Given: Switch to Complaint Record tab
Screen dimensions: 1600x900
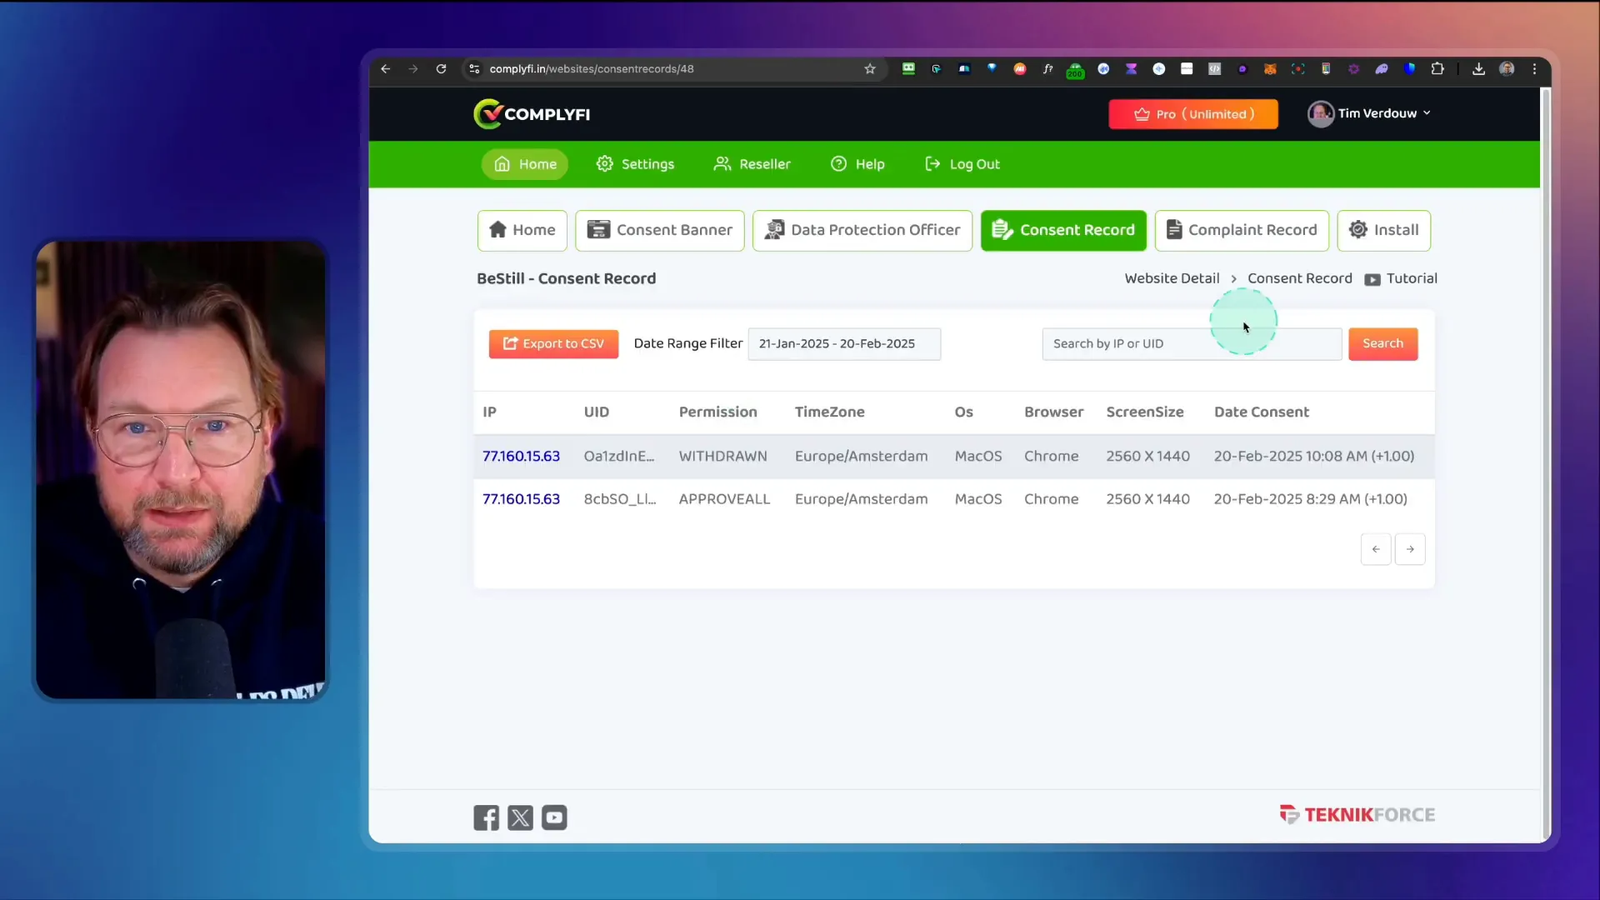Looking at the screenshot, I should pyautogui.click(x=1242, y=230).
